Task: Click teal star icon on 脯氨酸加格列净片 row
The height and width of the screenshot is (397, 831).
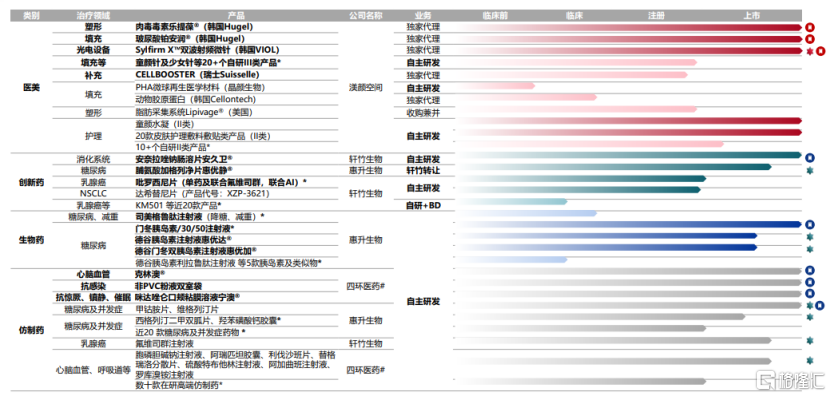Action: [x=809, y=170]
